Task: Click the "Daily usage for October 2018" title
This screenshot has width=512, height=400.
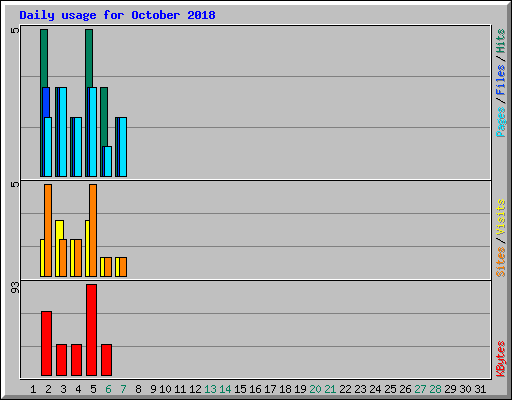Action: [x=117, y=15]
